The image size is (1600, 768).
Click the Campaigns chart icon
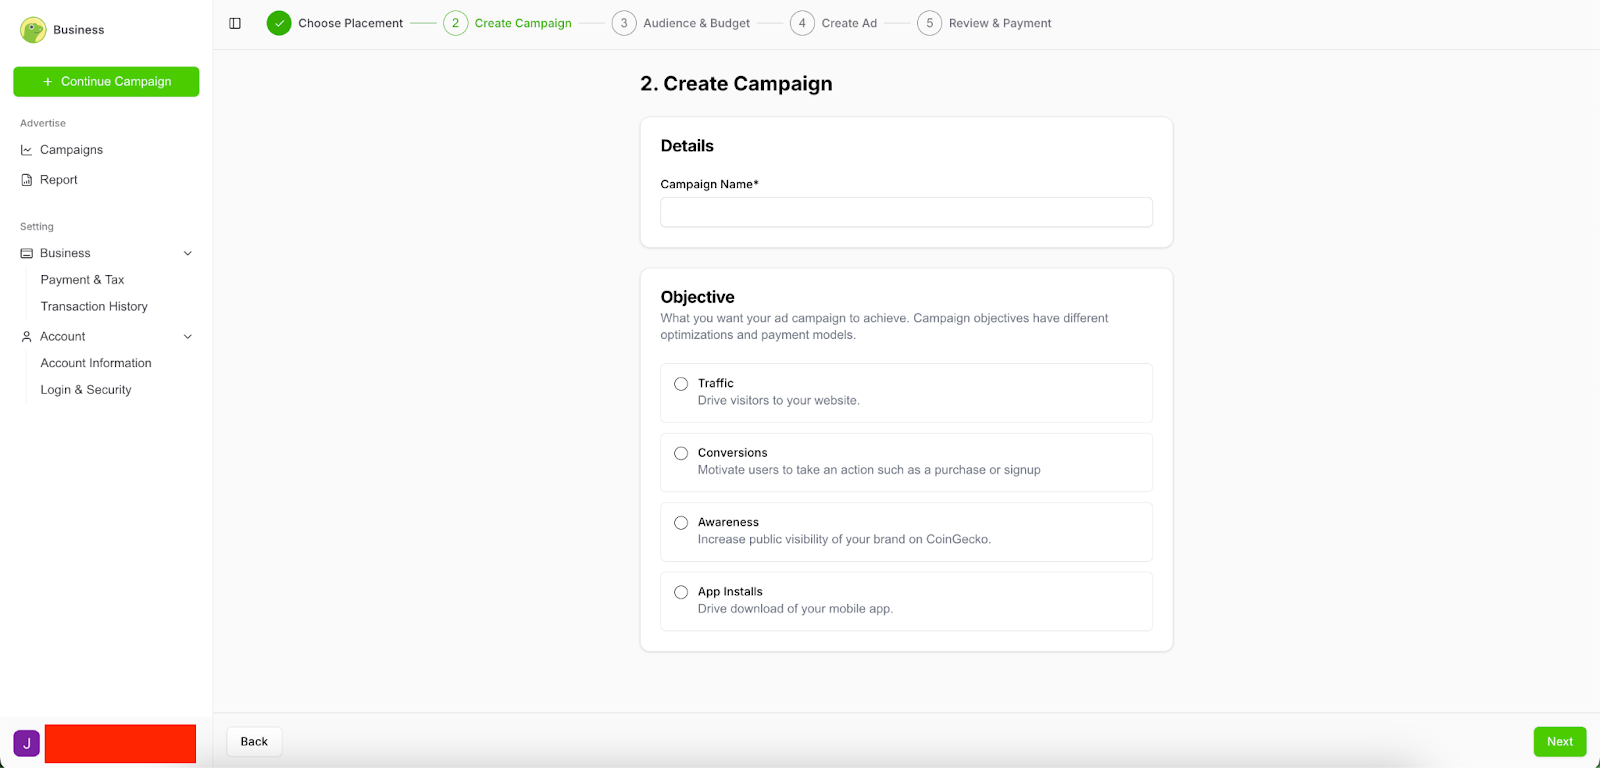[27, 150]
